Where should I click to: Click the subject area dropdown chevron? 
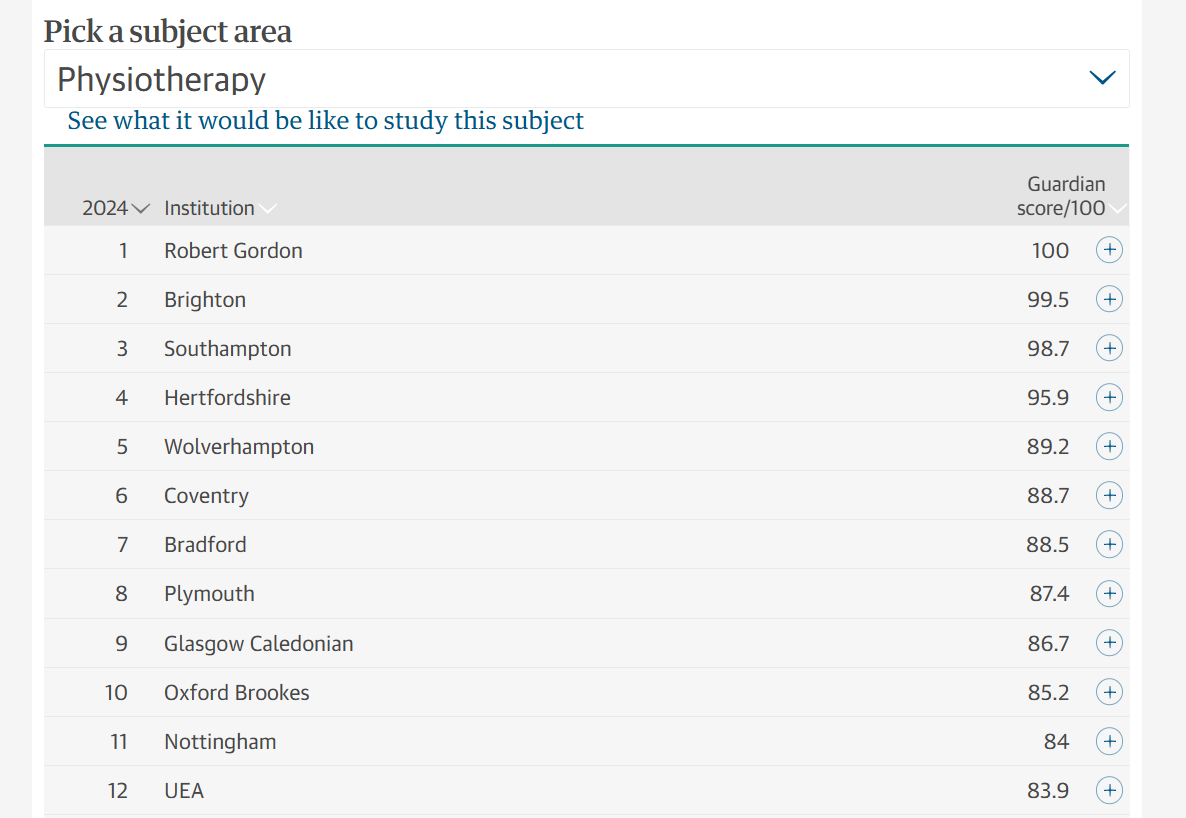pyautogui.click(x=1101, y=78)
